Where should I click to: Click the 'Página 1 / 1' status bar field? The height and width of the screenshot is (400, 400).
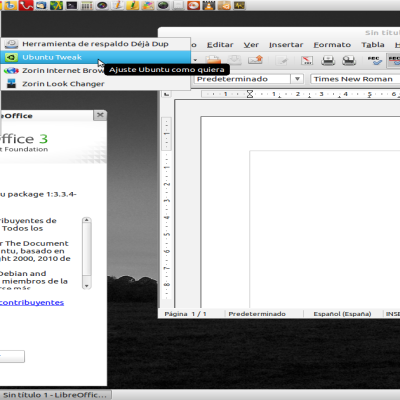coord(185,314)
